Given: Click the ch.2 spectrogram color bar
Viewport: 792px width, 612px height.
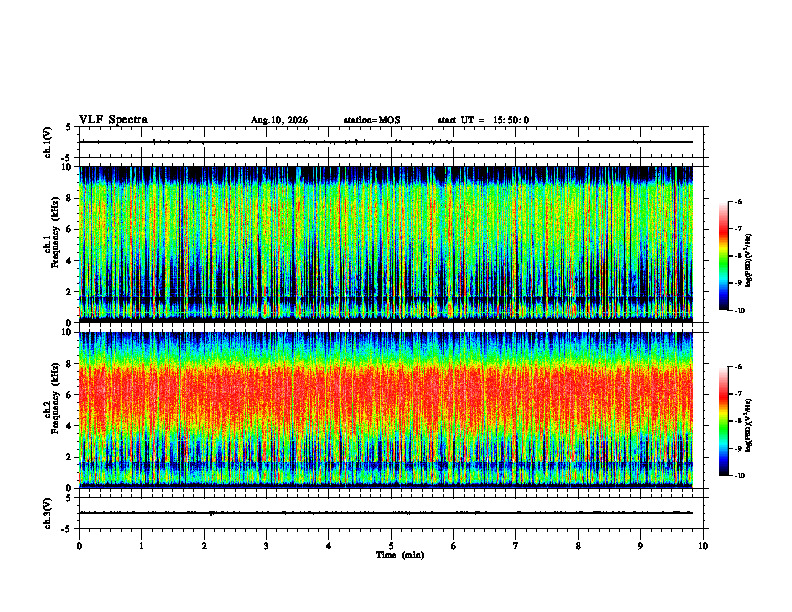Looking at the screenshot, I should point(724,421).
